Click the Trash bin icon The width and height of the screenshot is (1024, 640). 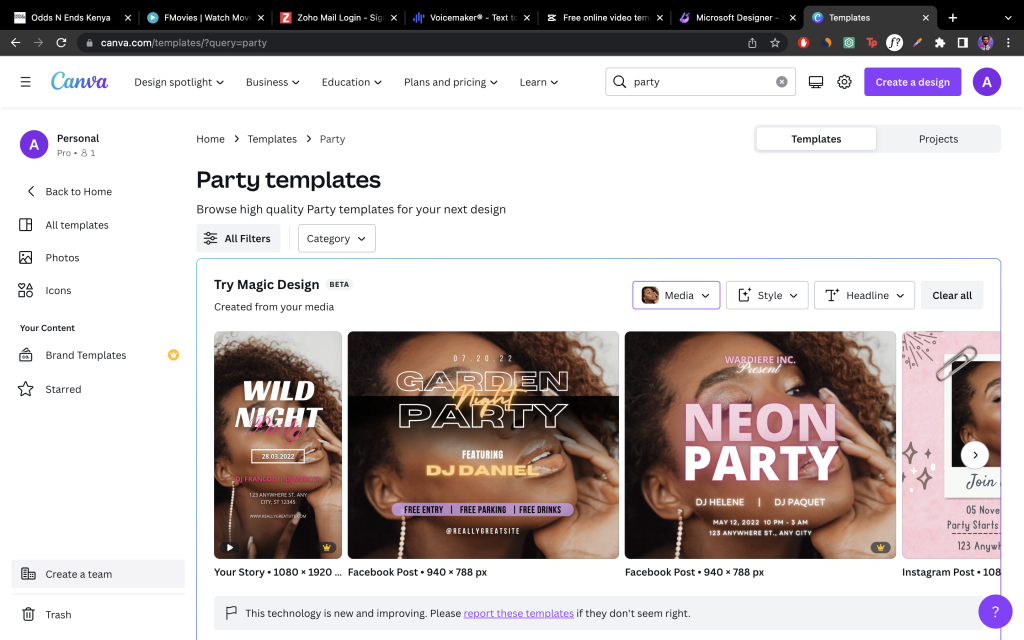28,614
